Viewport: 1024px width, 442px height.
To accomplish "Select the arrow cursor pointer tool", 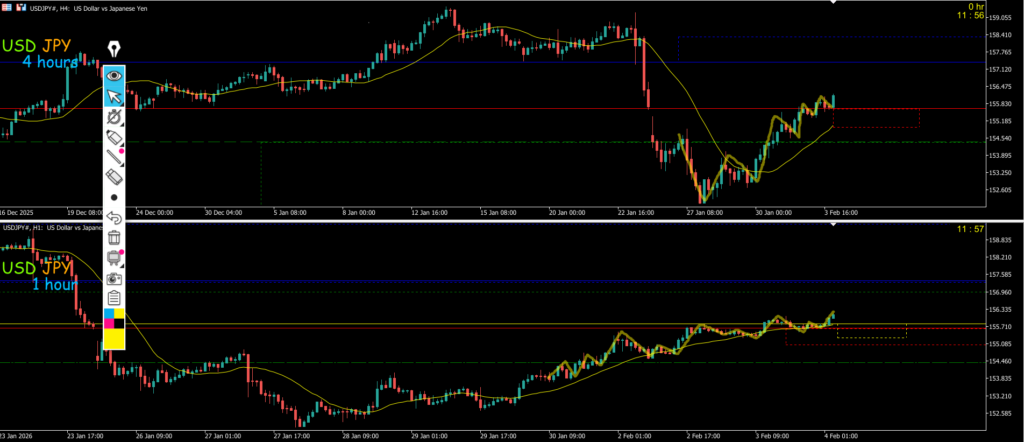I will click(114, 96).
